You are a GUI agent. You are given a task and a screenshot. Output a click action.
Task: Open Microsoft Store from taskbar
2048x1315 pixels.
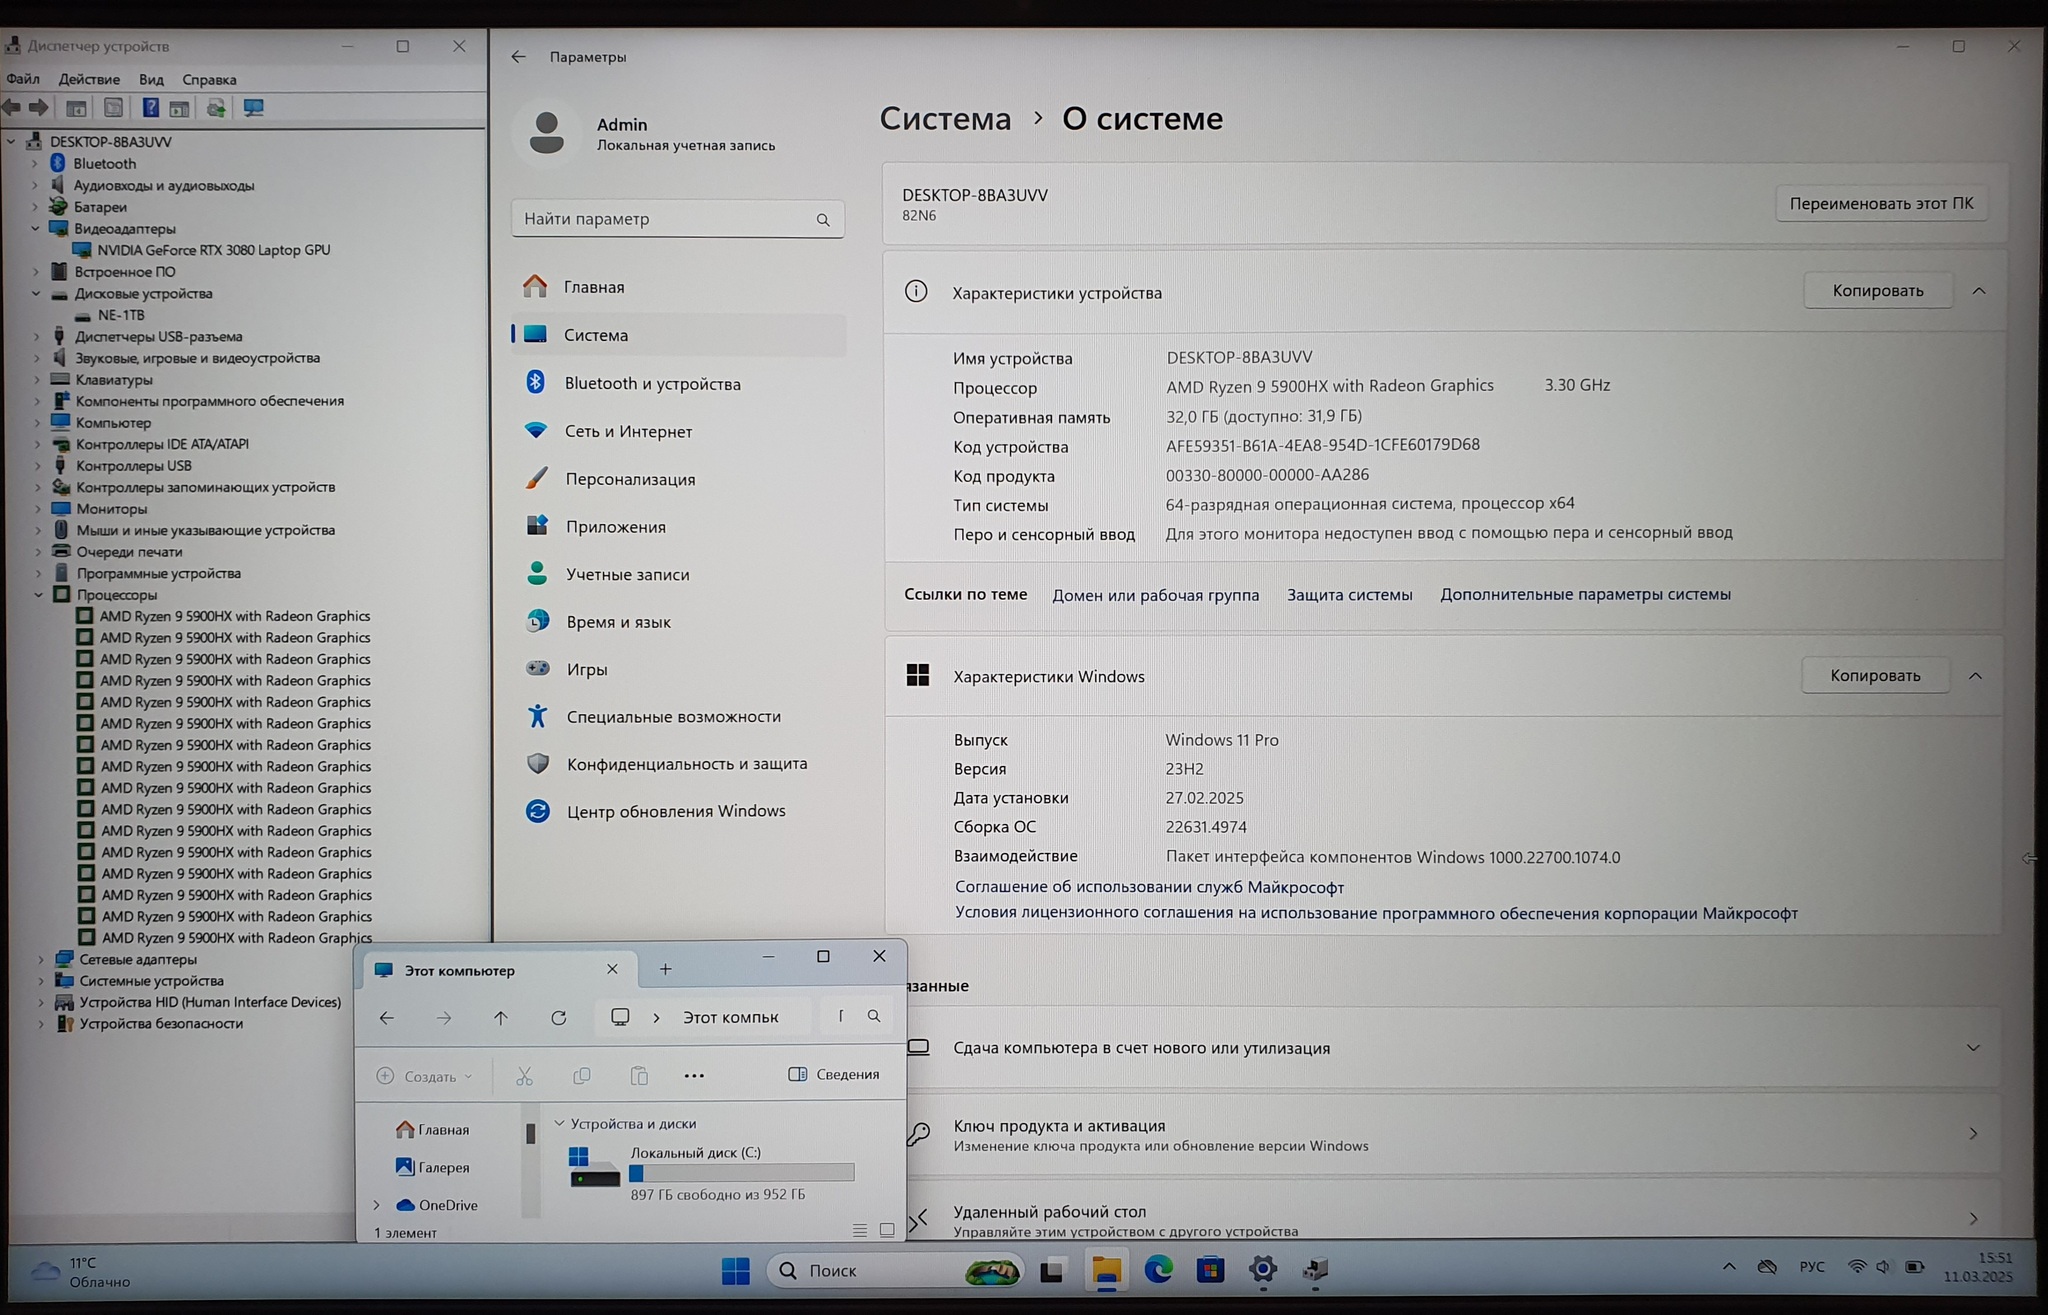(x=1210, y=1270)
